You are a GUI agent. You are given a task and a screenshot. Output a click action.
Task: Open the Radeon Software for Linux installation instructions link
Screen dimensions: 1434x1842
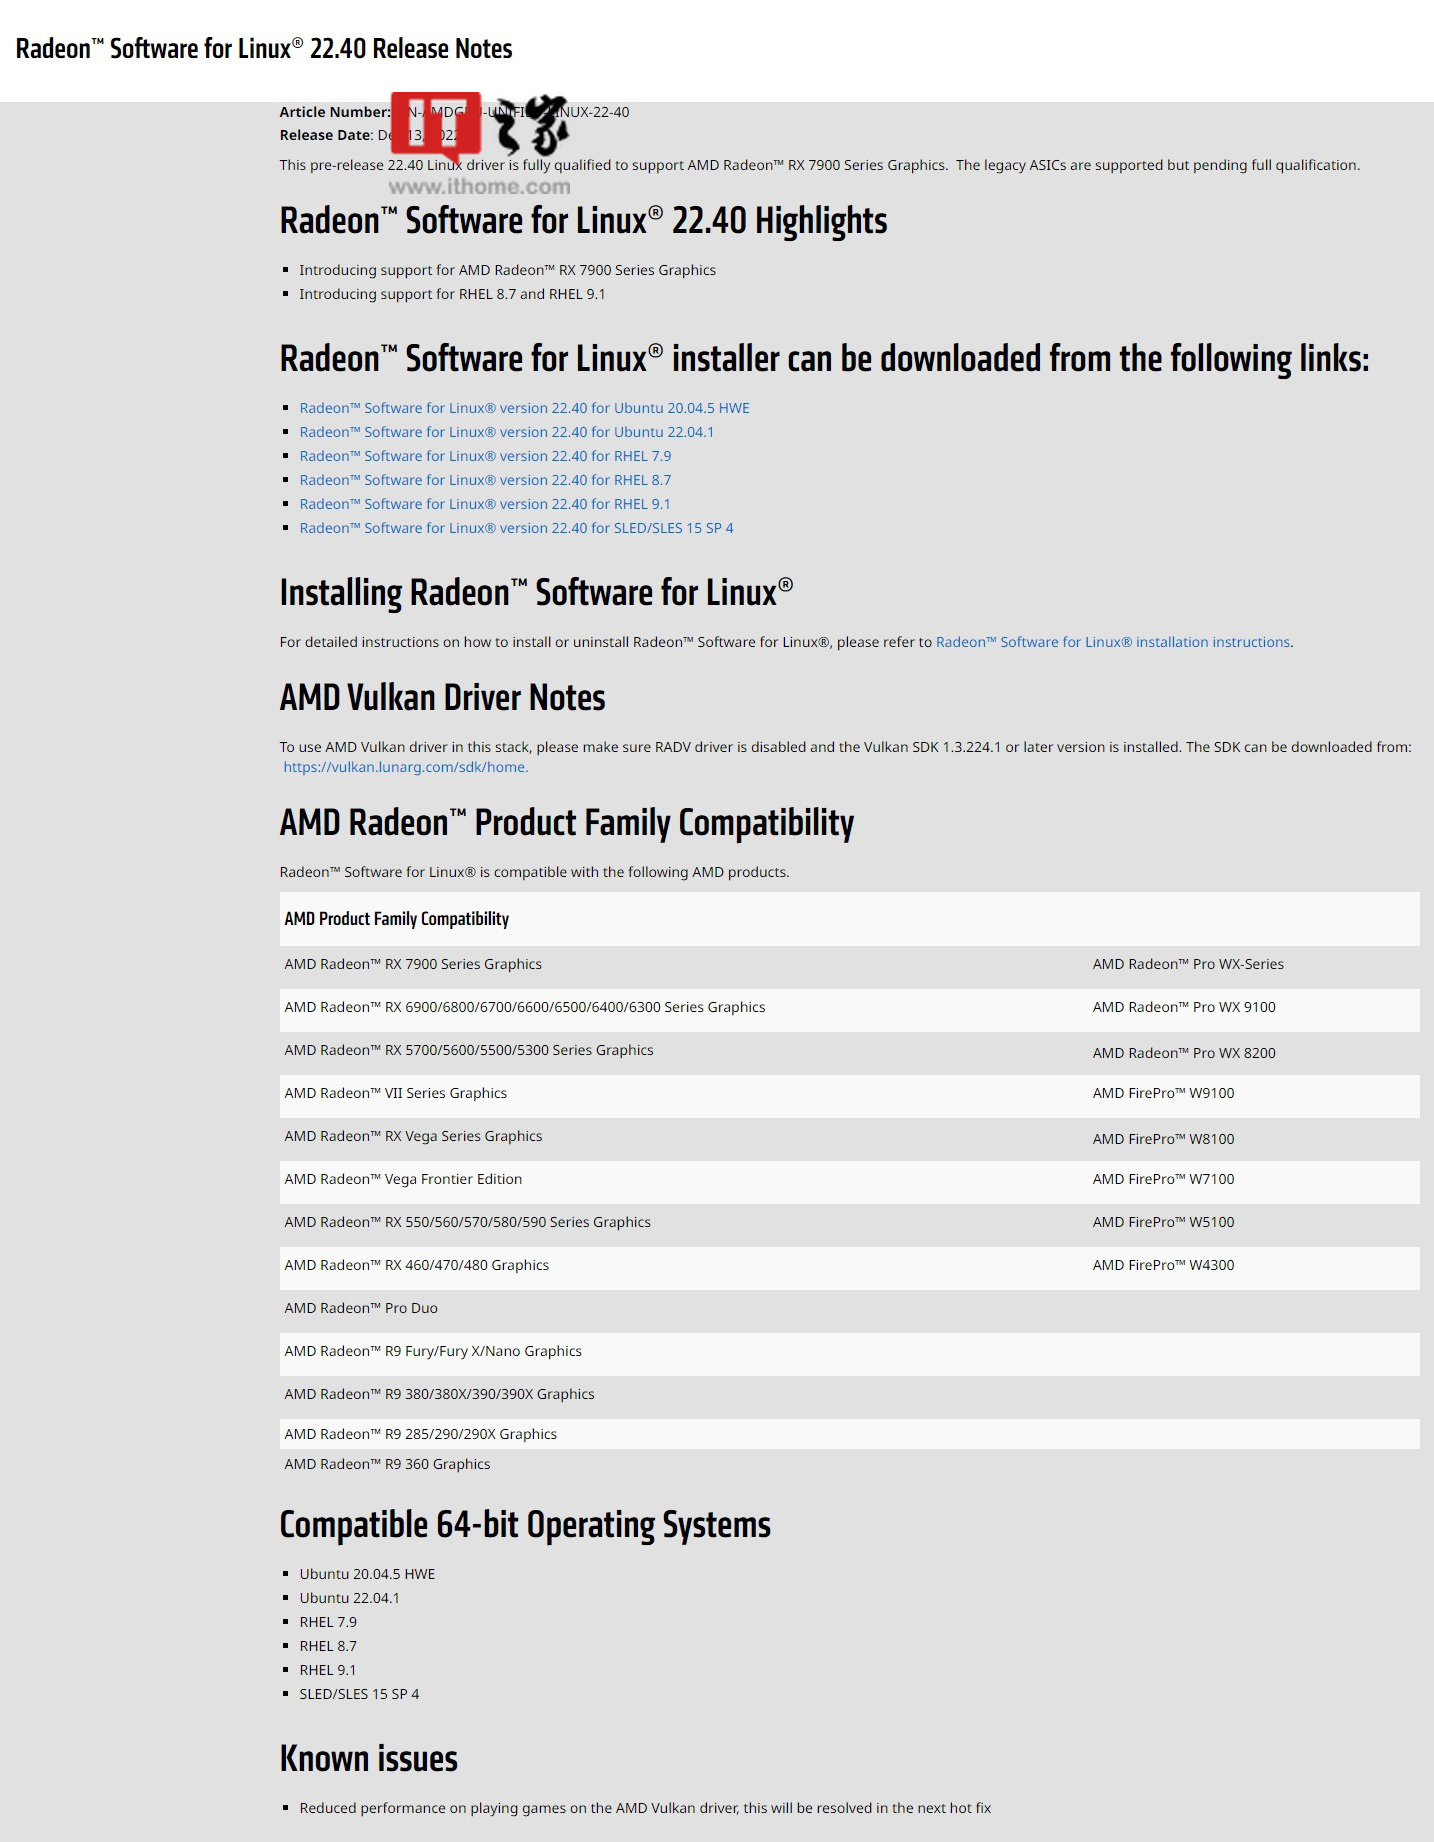[x=1113, y=642]
